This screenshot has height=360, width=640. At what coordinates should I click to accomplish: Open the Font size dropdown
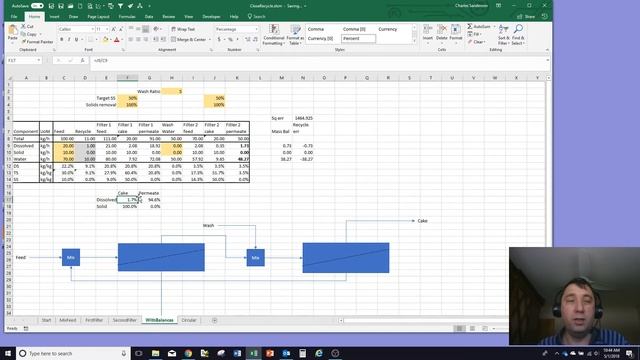click(107, 29)
